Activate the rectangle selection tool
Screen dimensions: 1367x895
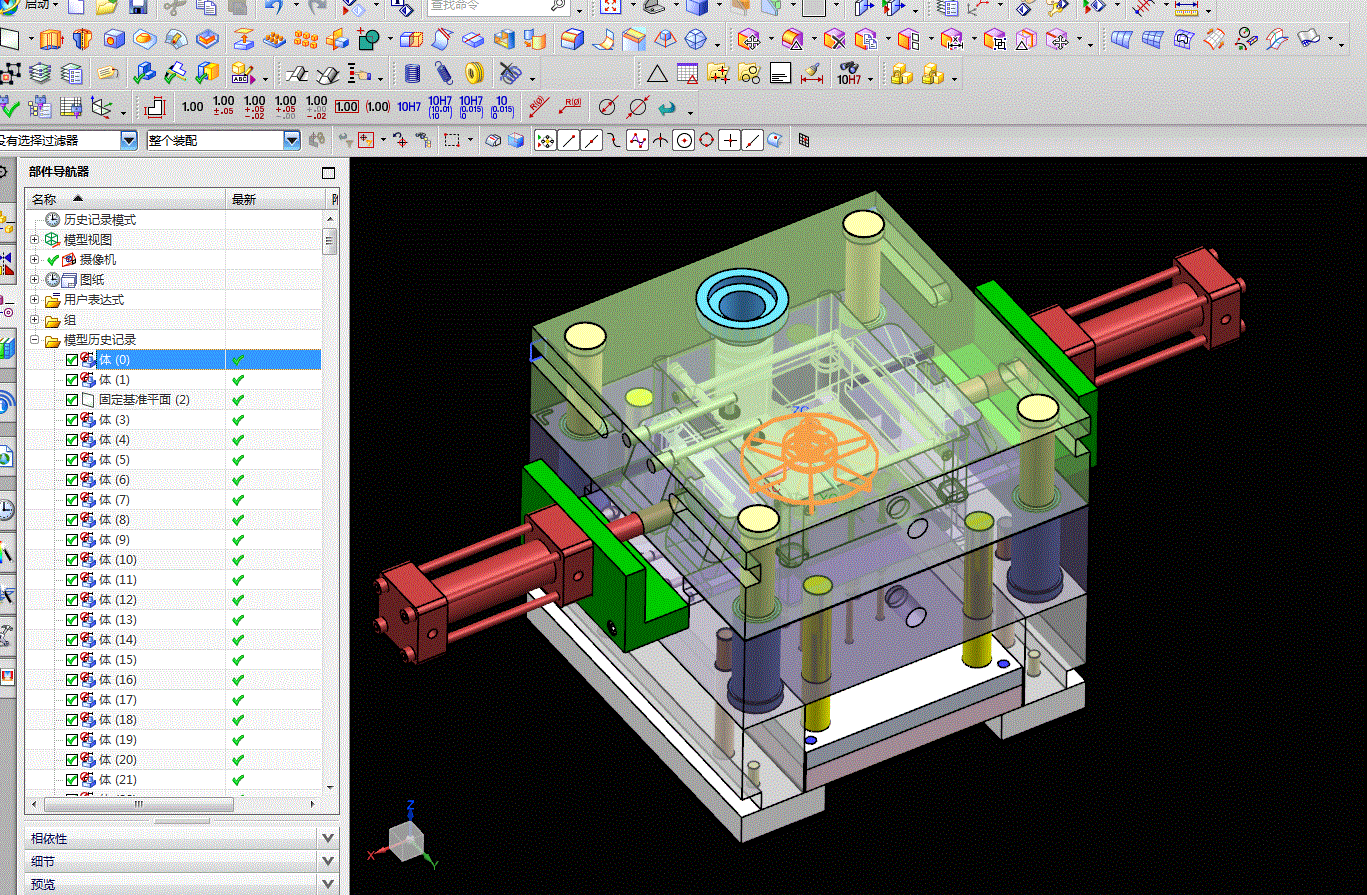(452, 141)
